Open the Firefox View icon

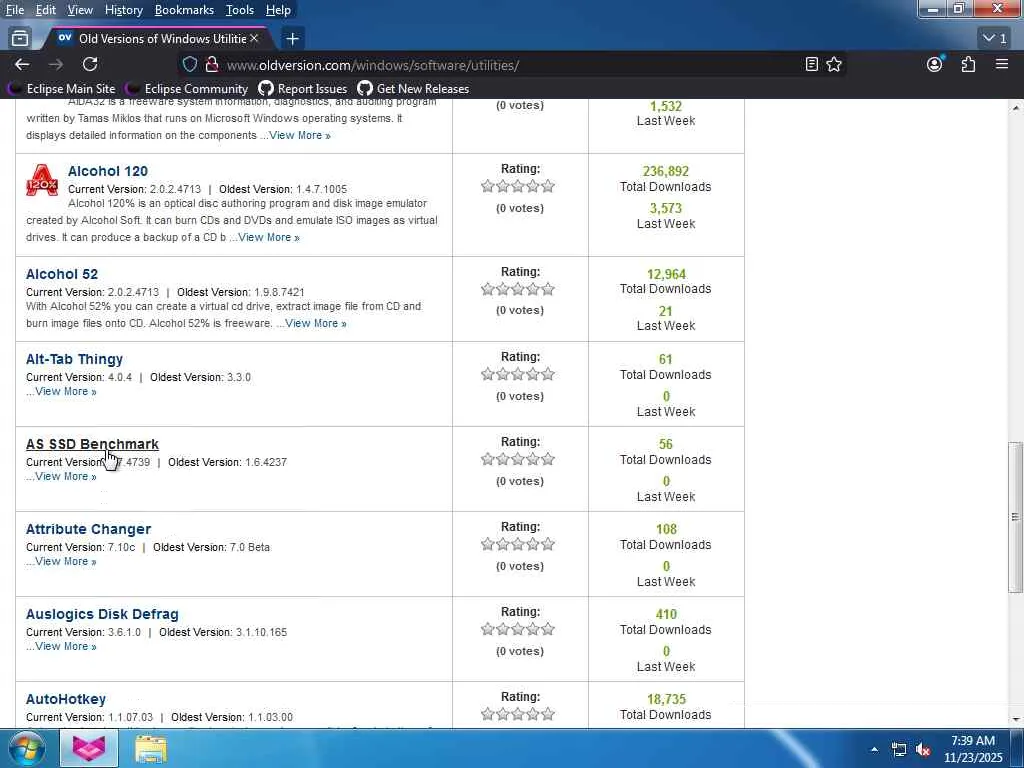(x=20, y=39)
